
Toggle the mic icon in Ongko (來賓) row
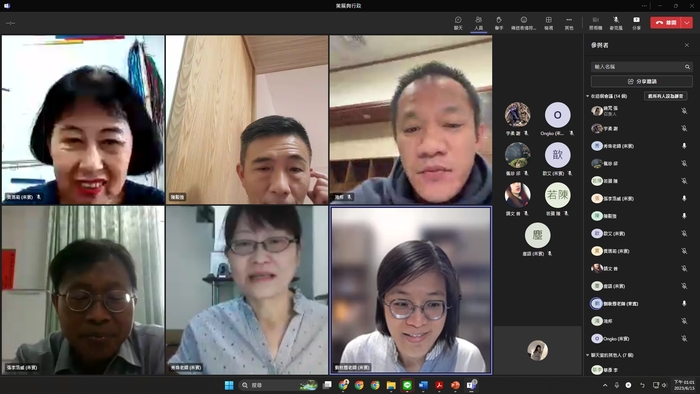(x=684, y=339)
